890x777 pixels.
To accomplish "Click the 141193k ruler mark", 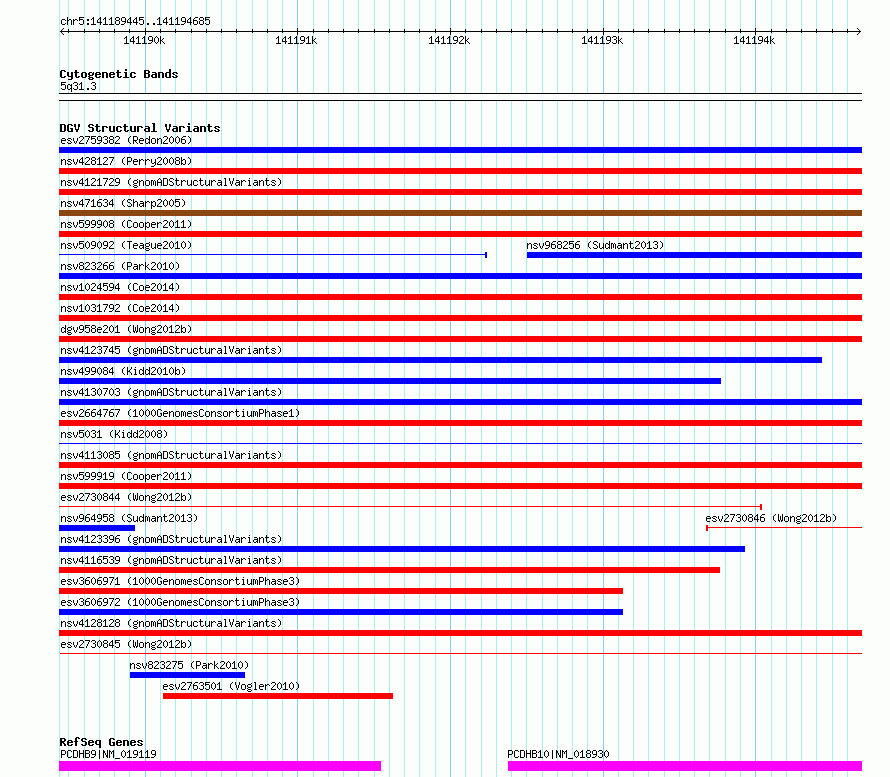I will pos(602,40).
